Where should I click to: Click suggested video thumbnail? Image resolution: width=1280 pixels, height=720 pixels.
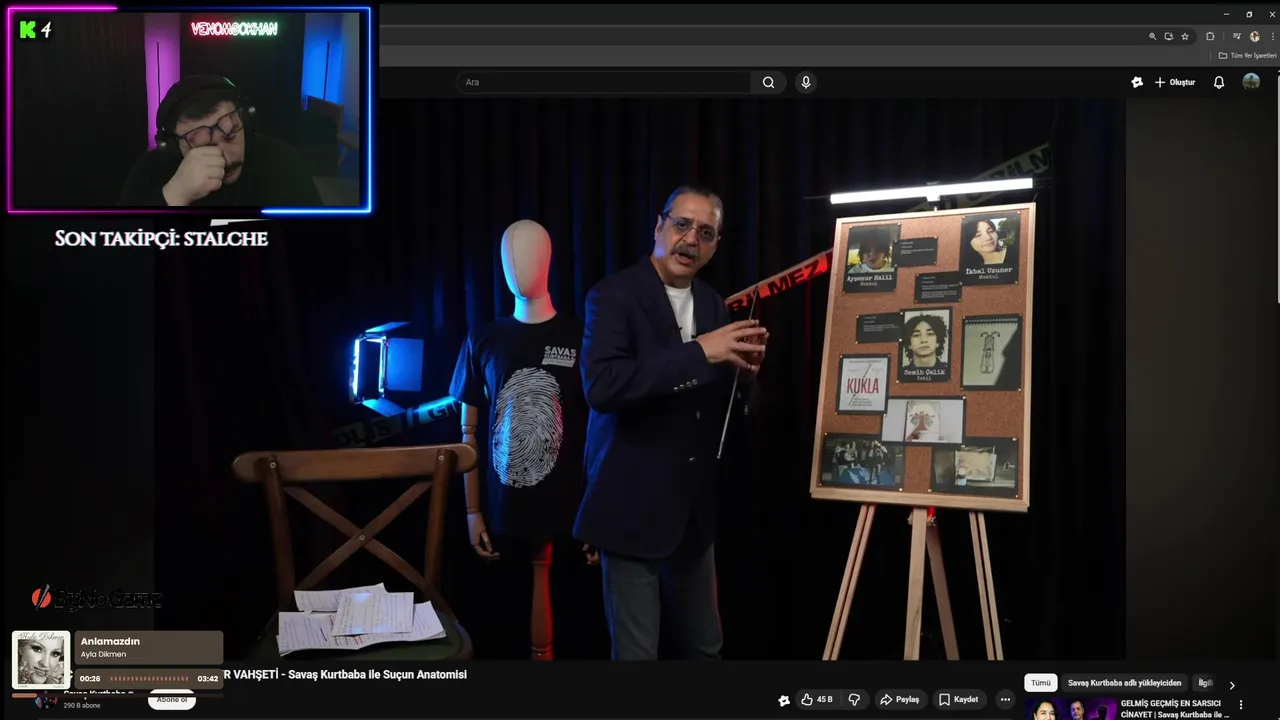(1071, 709)
